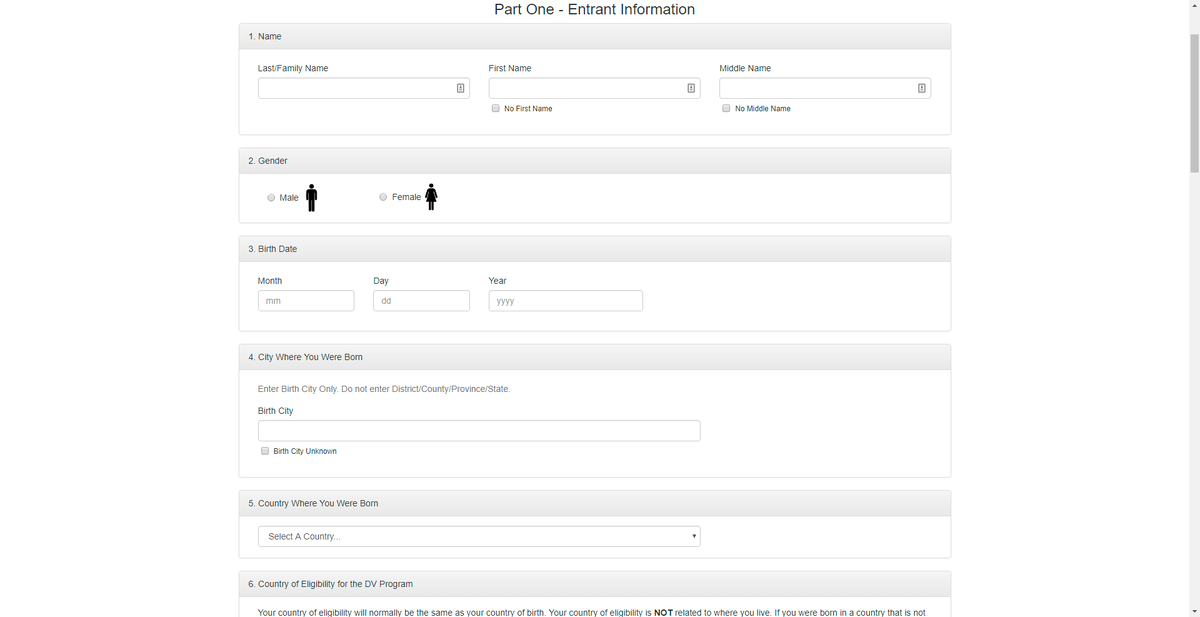Screen dimensions: 1200x617
Task: Click the '2. Gender' section header
Action: point(595,161)
